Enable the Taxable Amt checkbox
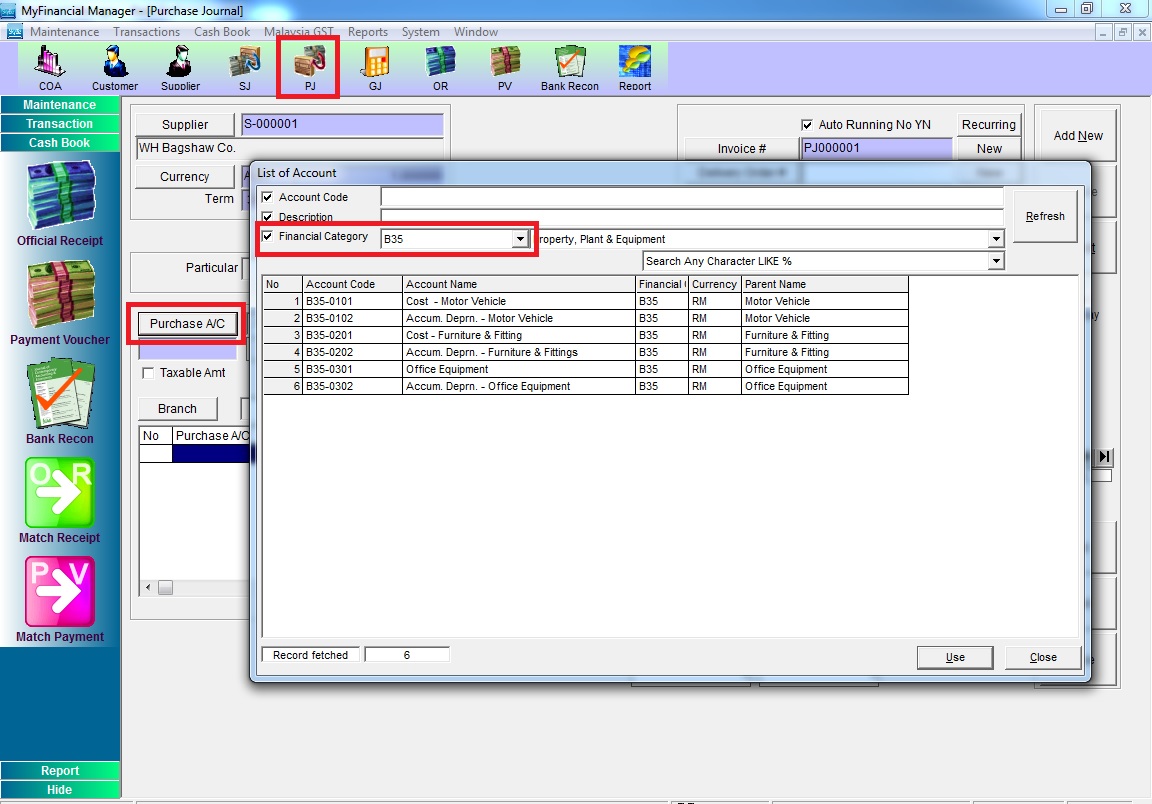 pos(149,373)
